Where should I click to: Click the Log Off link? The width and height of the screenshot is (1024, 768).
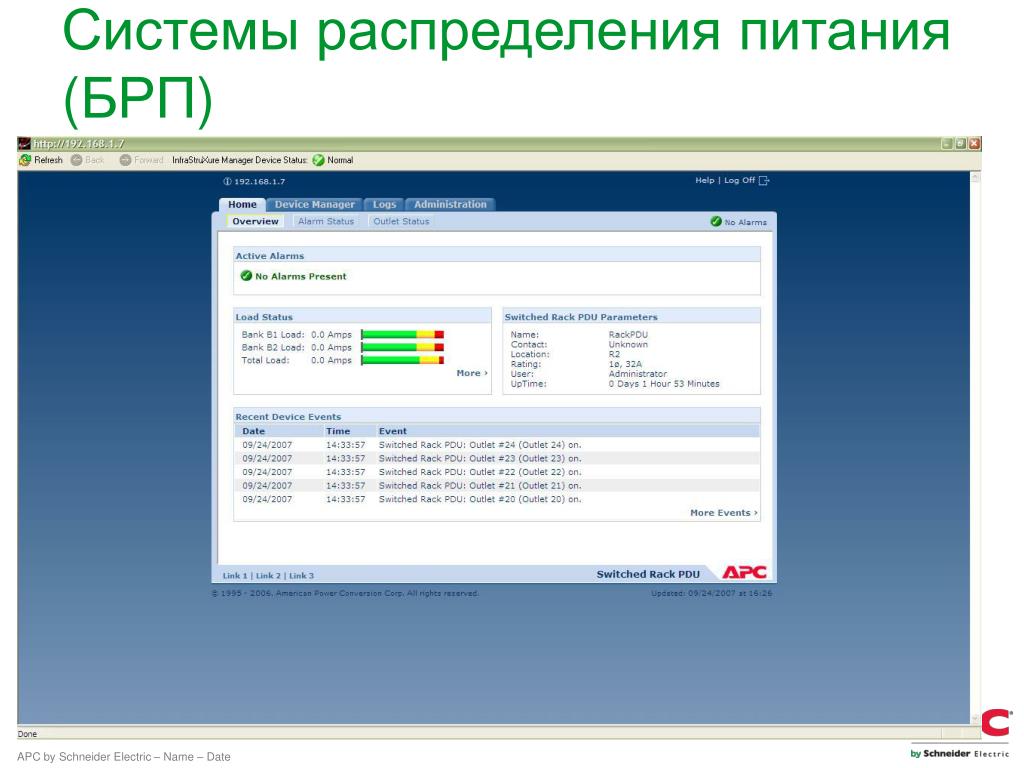(739, 180)
